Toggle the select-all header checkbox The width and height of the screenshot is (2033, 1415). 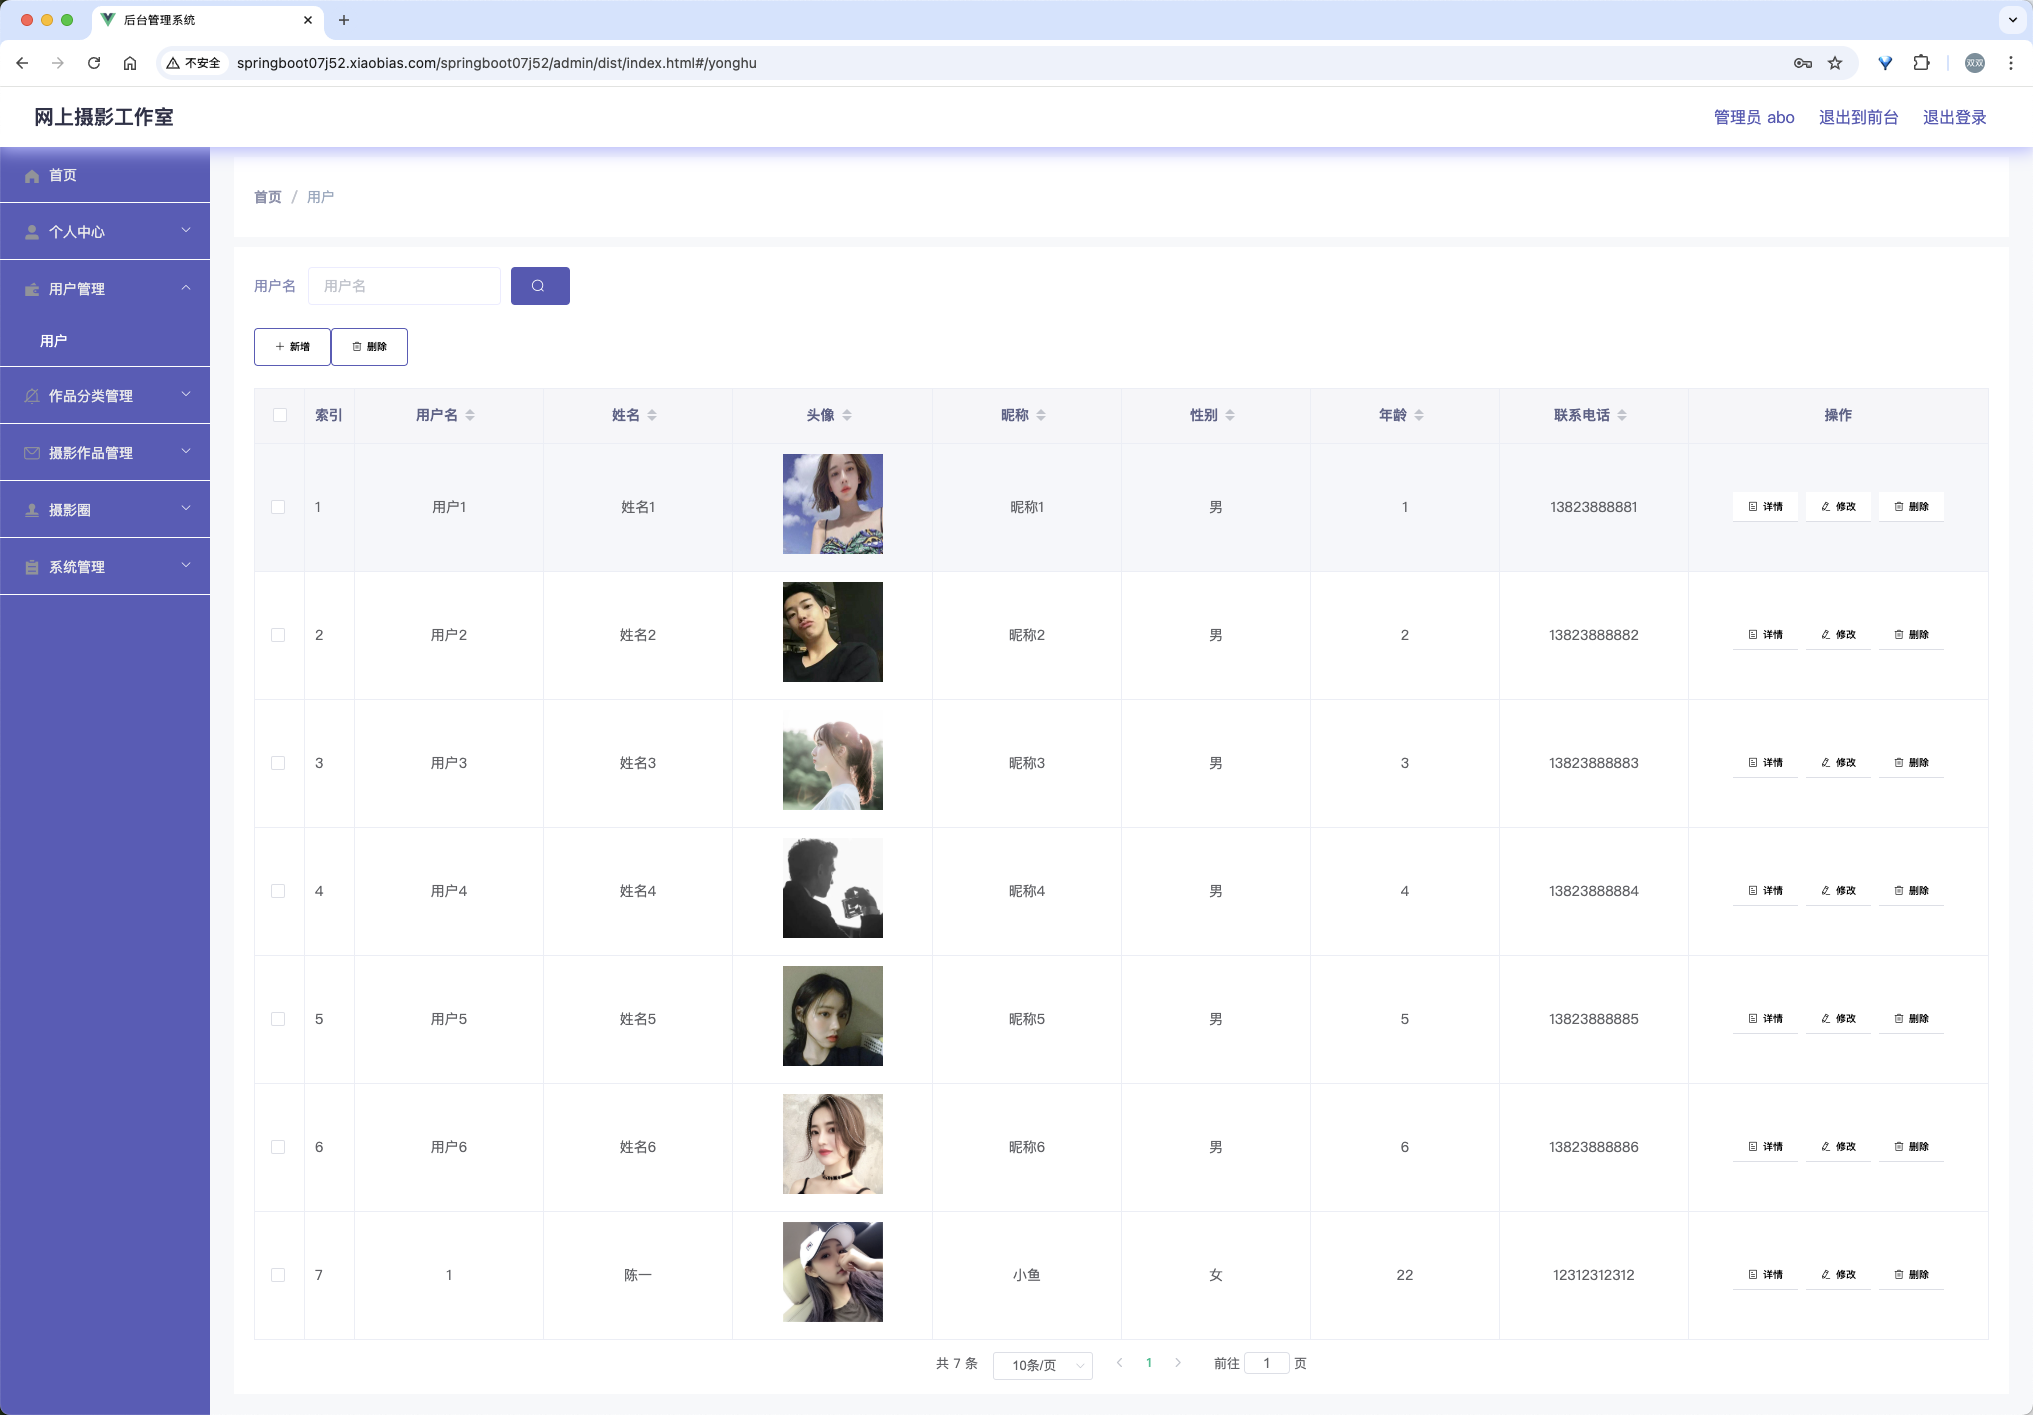[x=280, y=415]
